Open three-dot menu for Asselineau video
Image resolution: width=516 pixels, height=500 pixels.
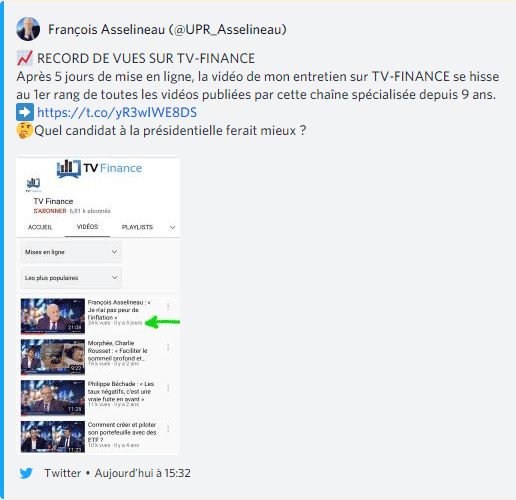pyautogui.click(x=168, y=306)
